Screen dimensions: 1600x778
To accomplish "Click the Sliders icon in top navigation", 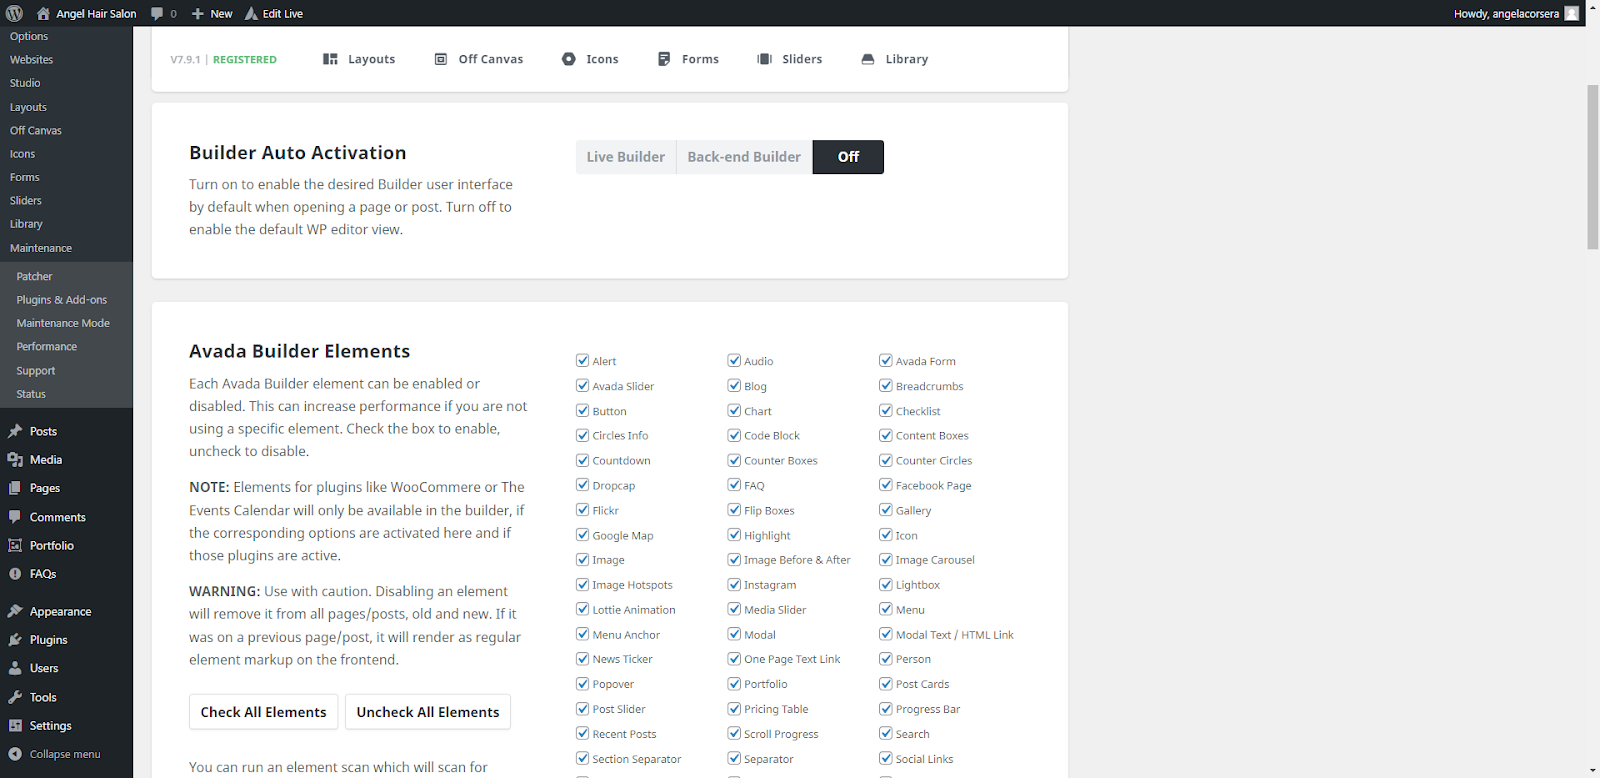I will [x=765, y=59].
